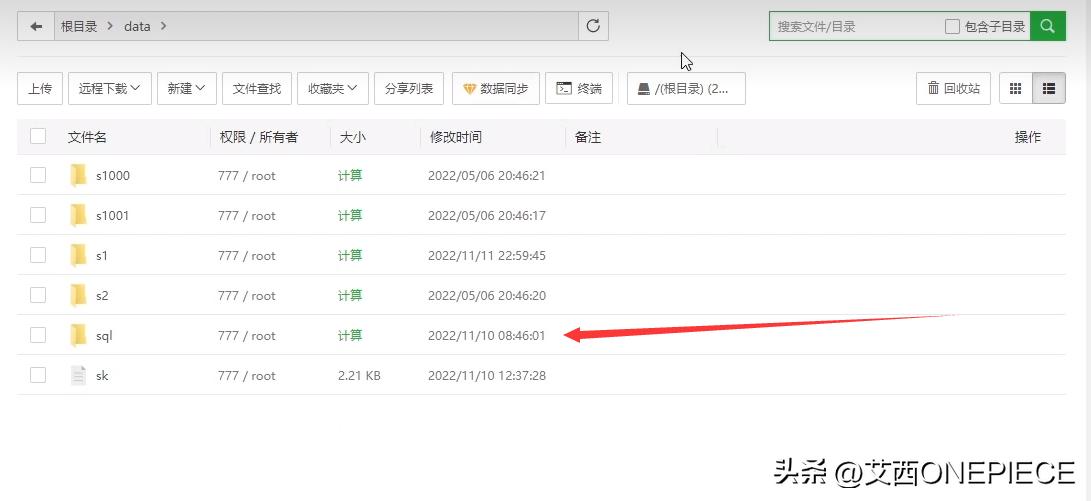
Task: Calculate size of s1 via 计算
Action: [x=350, y=255]
